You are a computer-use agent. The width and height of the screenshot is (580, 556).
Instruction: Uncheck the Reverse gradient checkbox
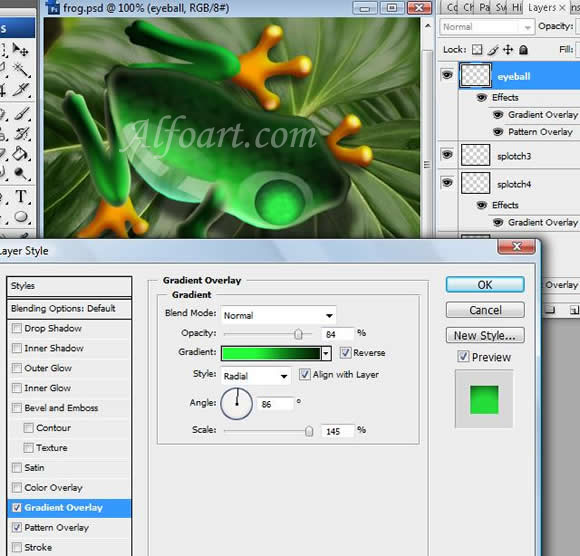pyautogui.click(x=345, y=353)
